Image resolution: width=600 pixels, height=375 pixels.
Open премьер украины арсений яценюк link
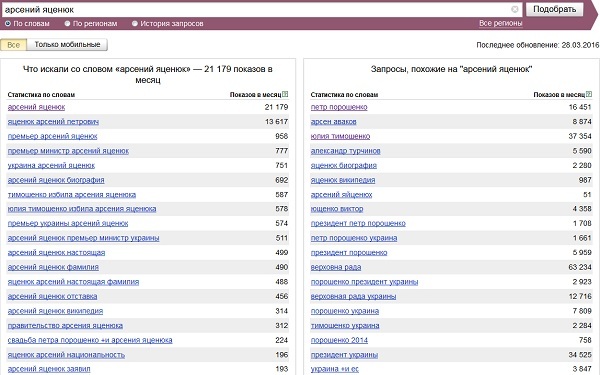(x=68, y=223)
